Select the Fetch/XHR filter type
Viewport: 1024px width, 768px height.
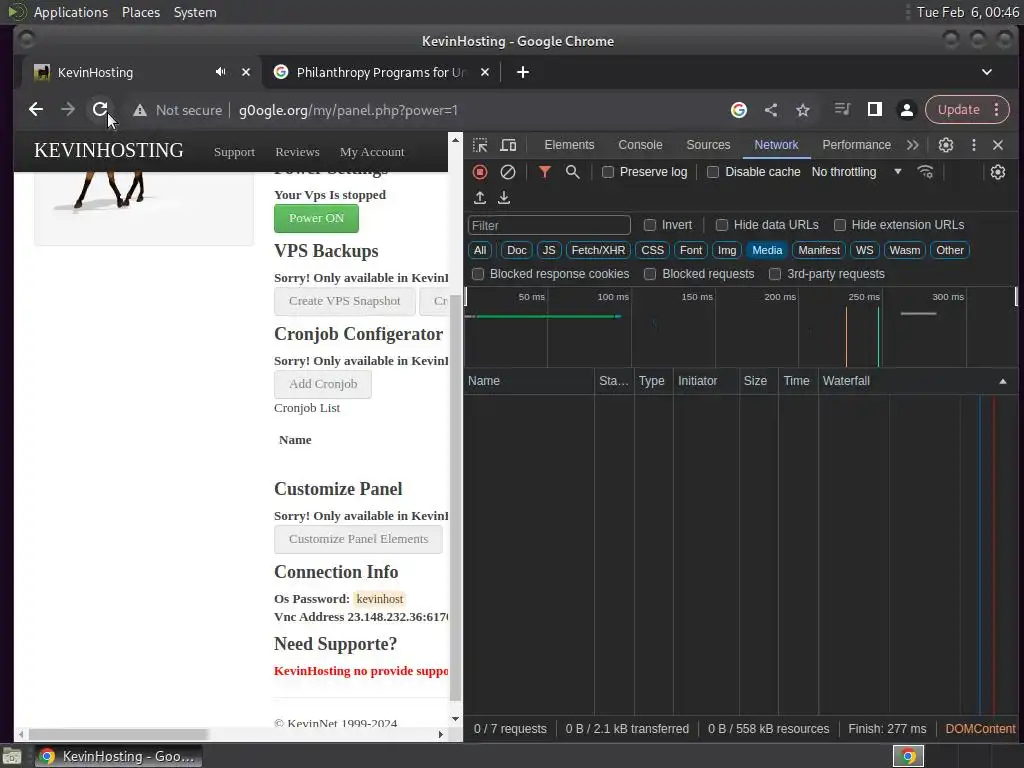(x=598, y=250)
